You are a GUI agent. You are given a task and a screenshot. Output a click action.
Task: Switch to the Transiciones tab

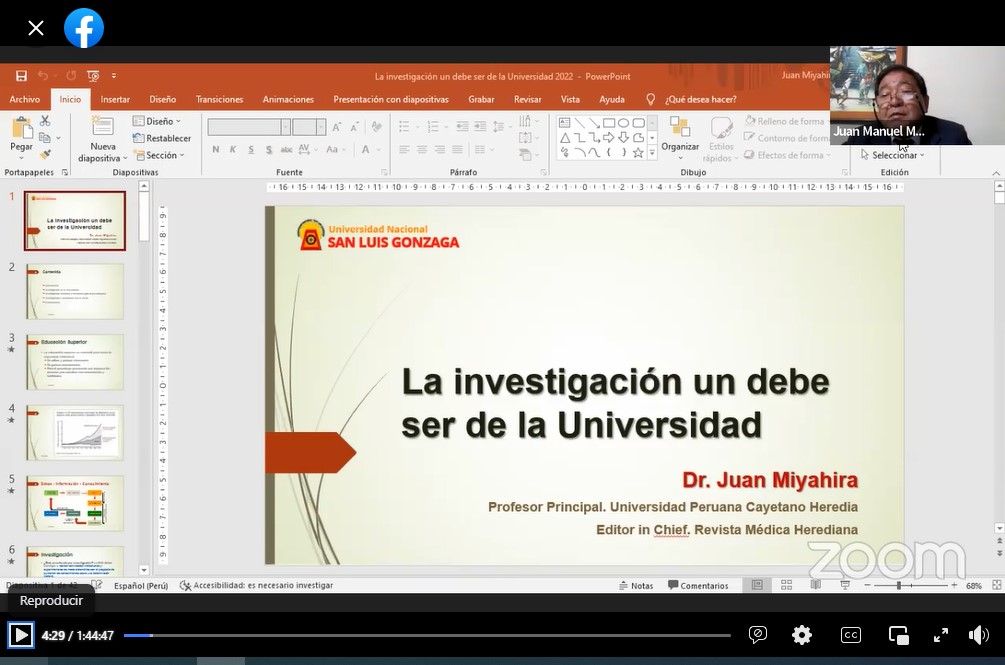(x=219, y=99)
